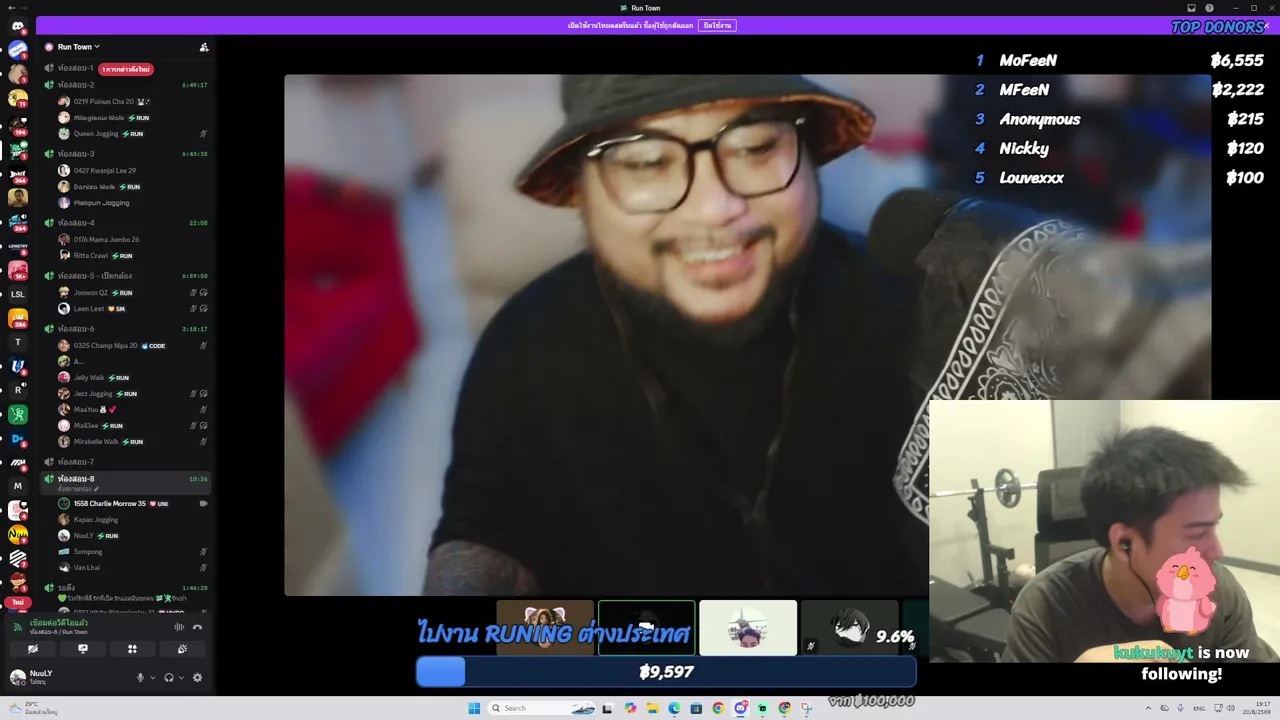The image size is (1280, 720).
Task: Share your screen button
Action: pyautogui.click(x=83, y=649)
